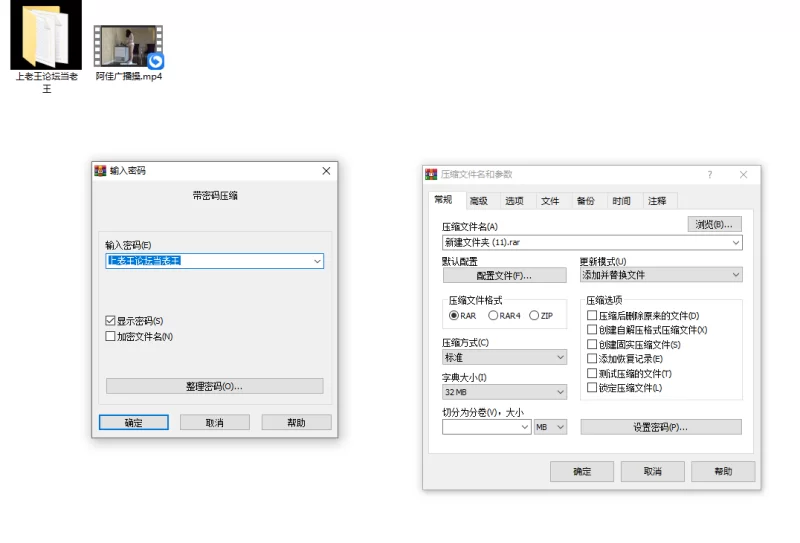Uncheck the 显示密码 checkbox
Viewport: 800px width, 543px height.
[x=111, y=321]
